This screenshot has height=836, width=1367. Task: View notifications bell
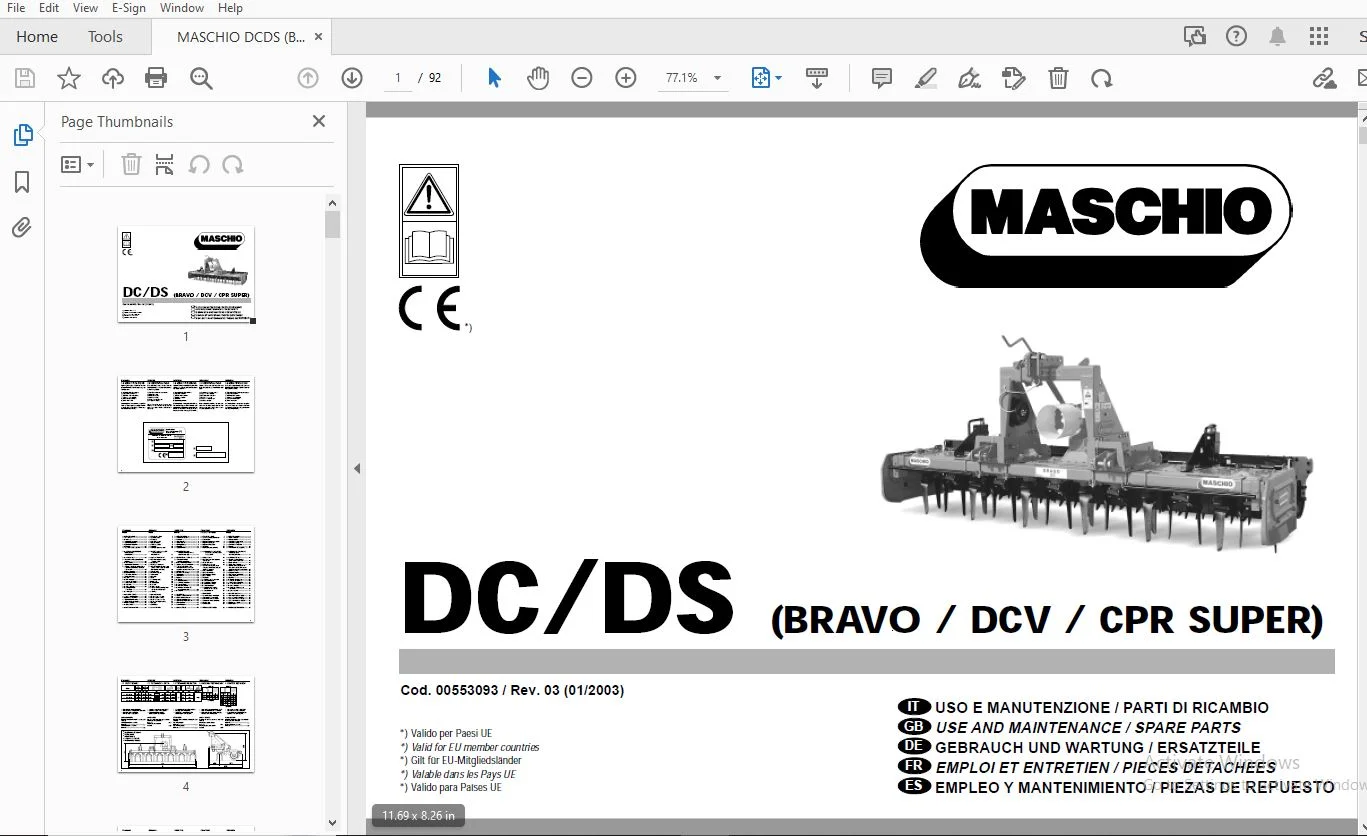tap(1278, 37)
